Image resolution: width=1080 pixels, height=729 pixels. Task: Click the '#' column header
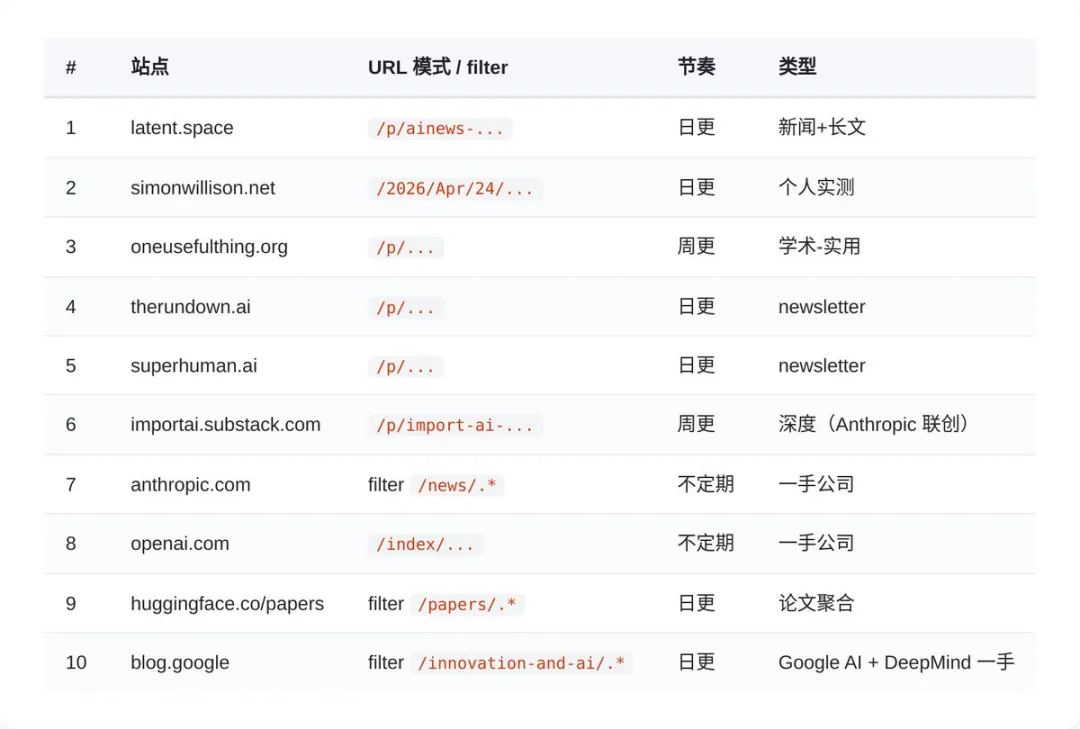coord(71,68)
